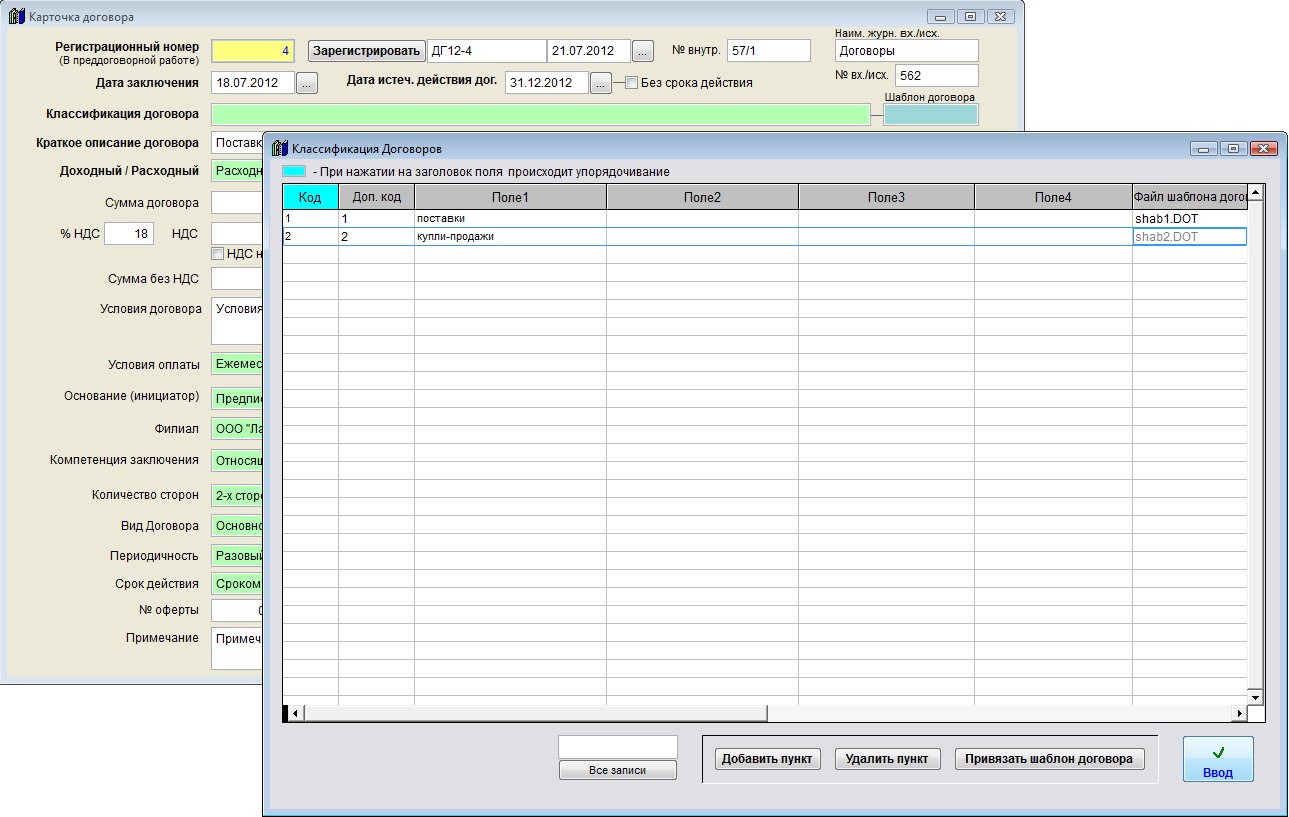Toggle the НДС checkbox below % НДС
Viewport: 1289px width, 817px height.
[217, 254]
